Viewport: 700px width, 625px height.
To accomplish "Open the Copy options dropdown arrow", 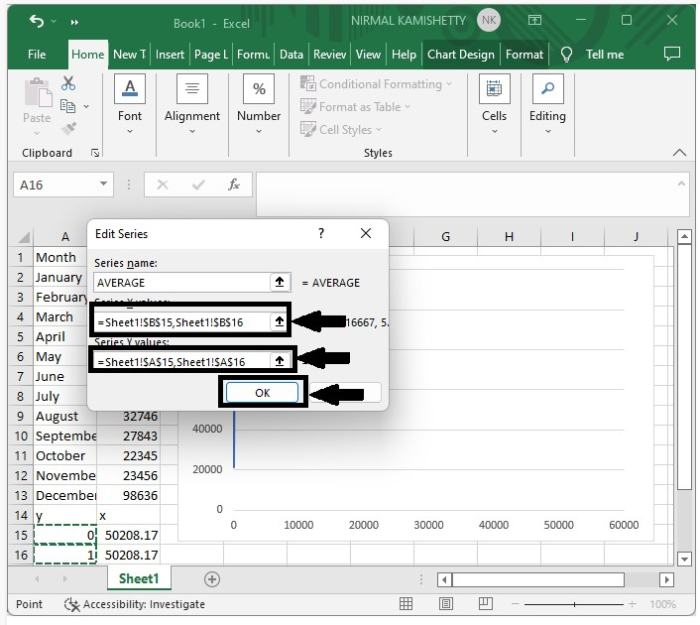I will tap(87, 106).
